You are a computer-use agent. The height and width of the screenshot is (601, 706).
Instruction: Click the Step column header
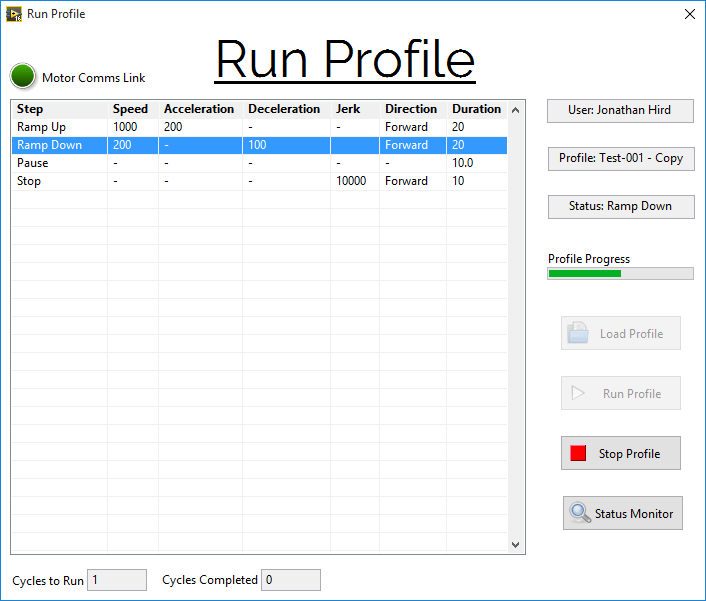pos(59,109)
